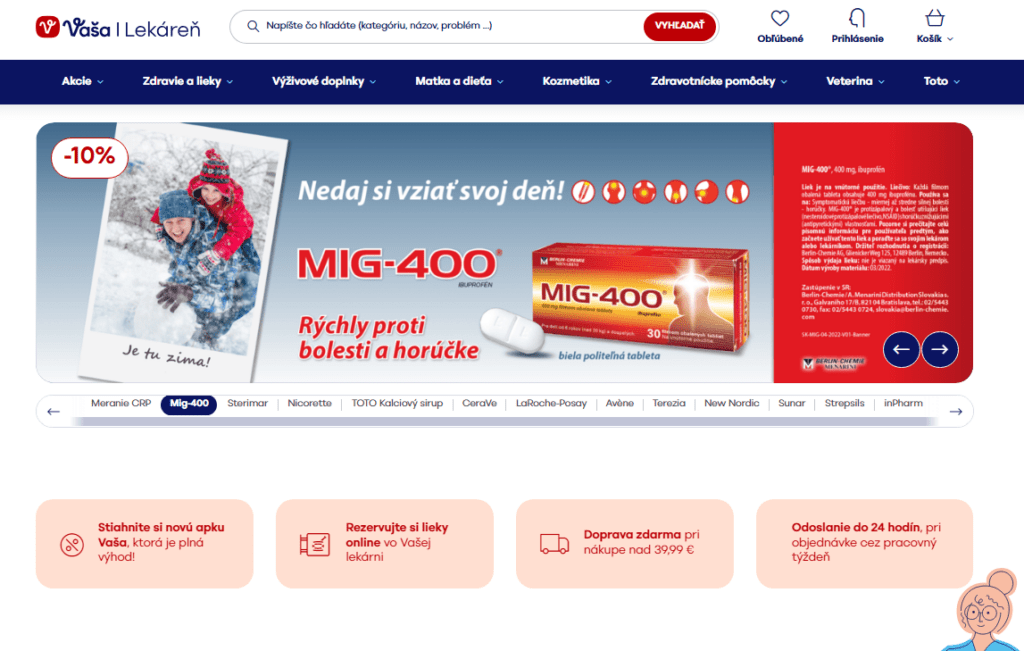The height and width of the screenshot is (651, 1024).
Task: Select the Terezia tab
Action: (669, 404)
